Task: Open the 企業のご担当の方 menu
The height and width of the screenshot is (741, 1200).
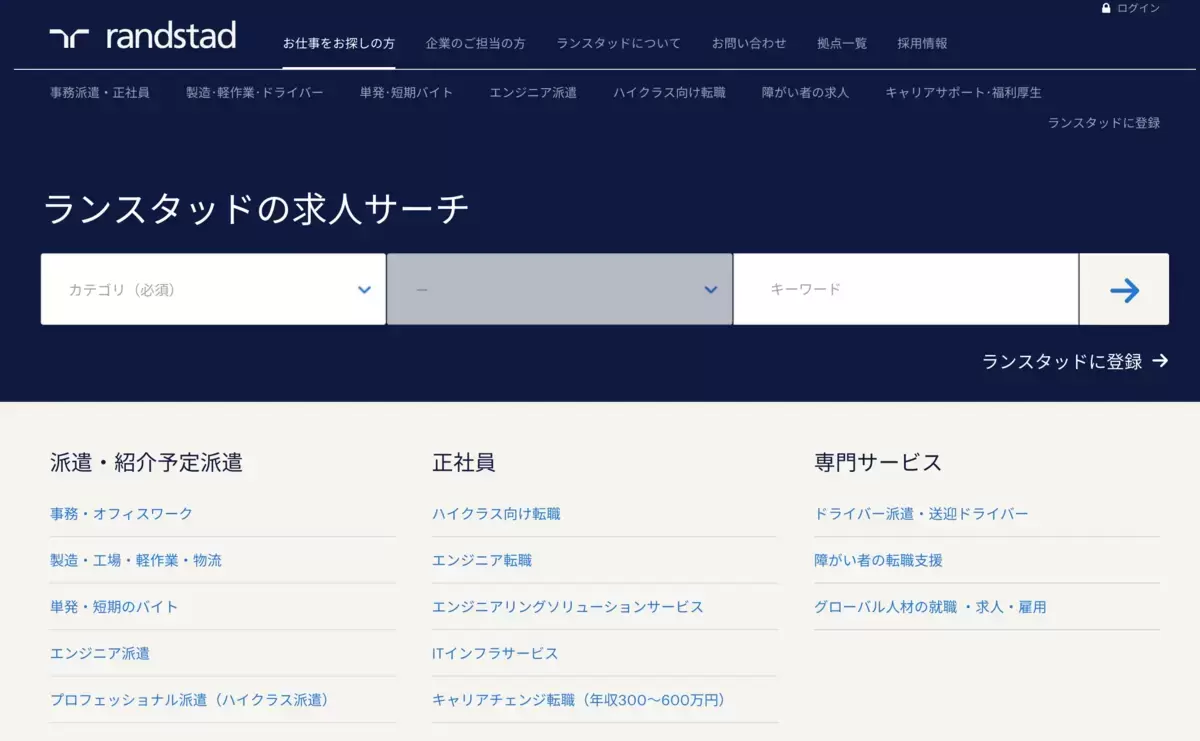Action: coord(475,44)
